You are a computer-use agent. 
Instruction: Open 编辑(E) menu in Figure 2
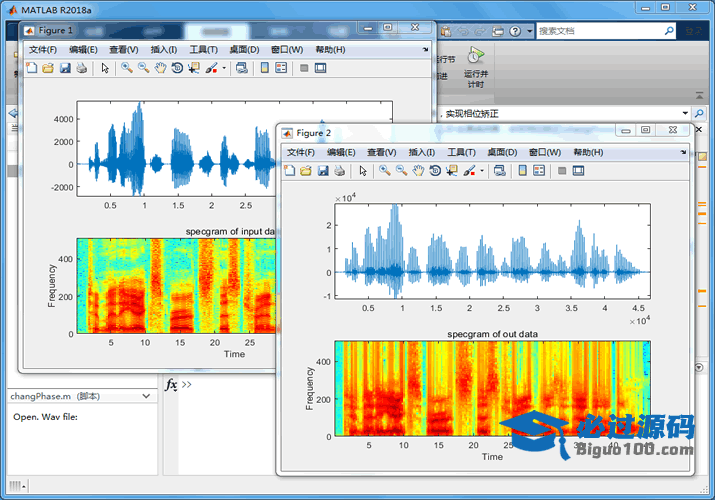341,152
